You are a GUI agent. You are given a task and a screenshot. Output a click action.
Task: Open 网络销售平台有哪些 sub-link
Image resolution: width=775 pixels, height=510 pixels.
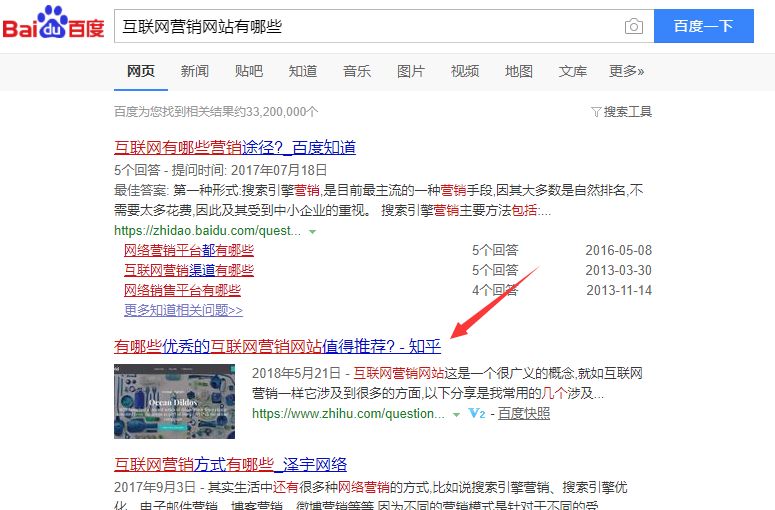tap(182, 290)
